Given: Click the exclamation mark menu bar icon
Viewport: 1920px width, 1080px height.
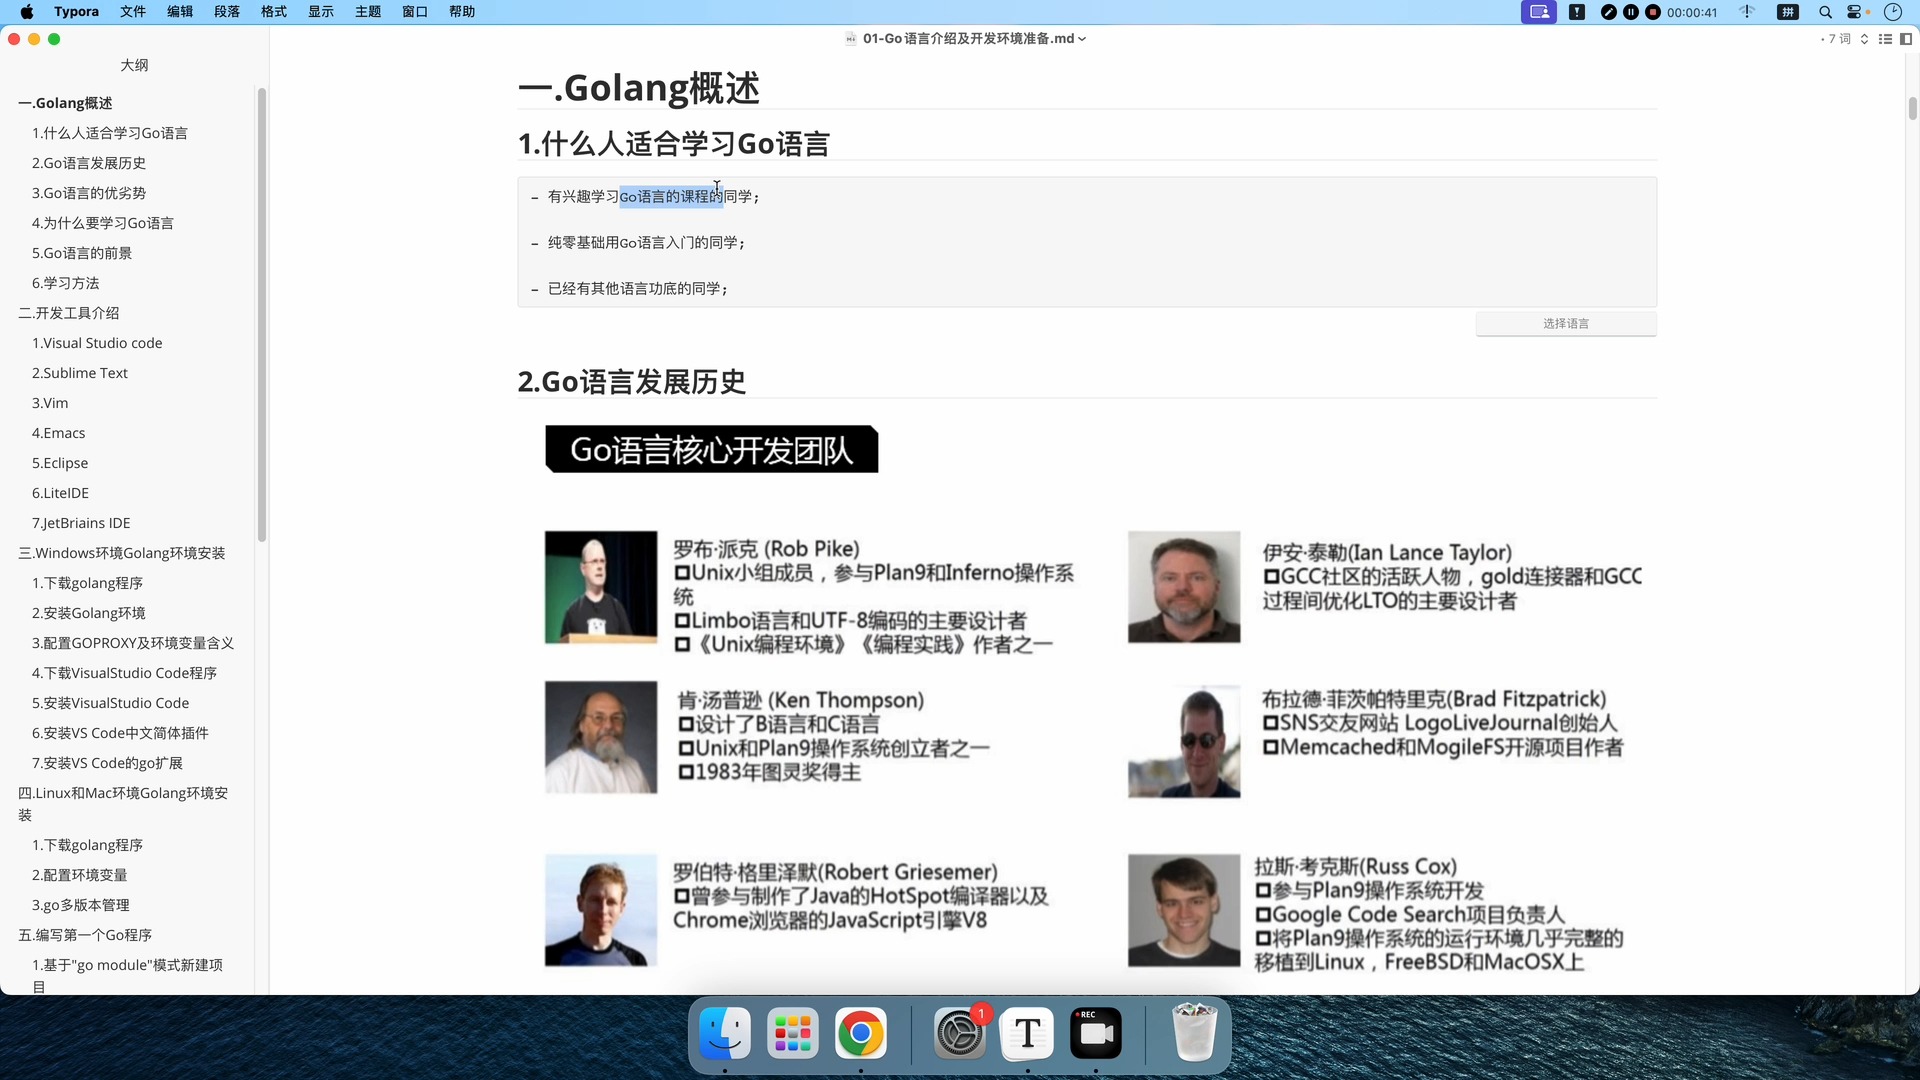Looking at the screenshot, I should (x=1577, y=12).
